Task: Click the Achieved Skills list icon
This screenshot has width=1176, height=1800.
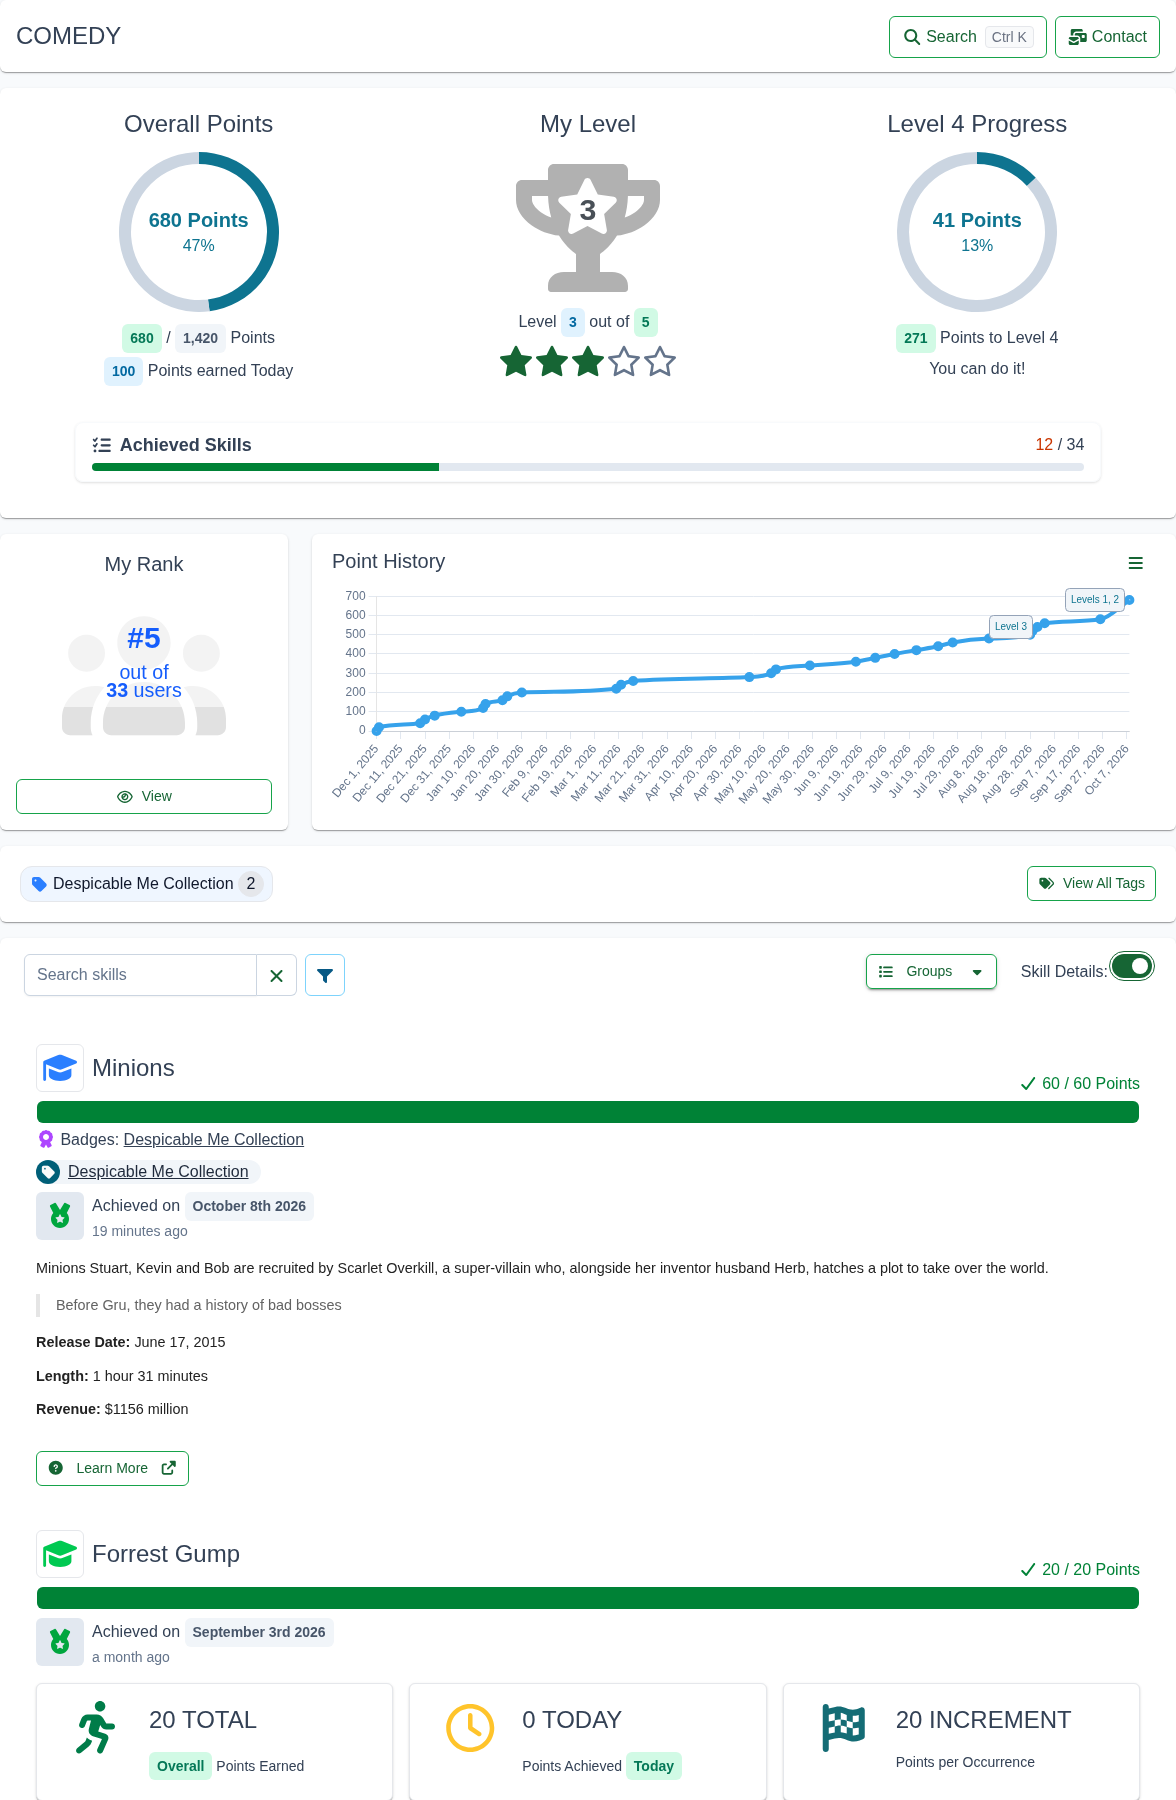Action: [x=101, y=445]
